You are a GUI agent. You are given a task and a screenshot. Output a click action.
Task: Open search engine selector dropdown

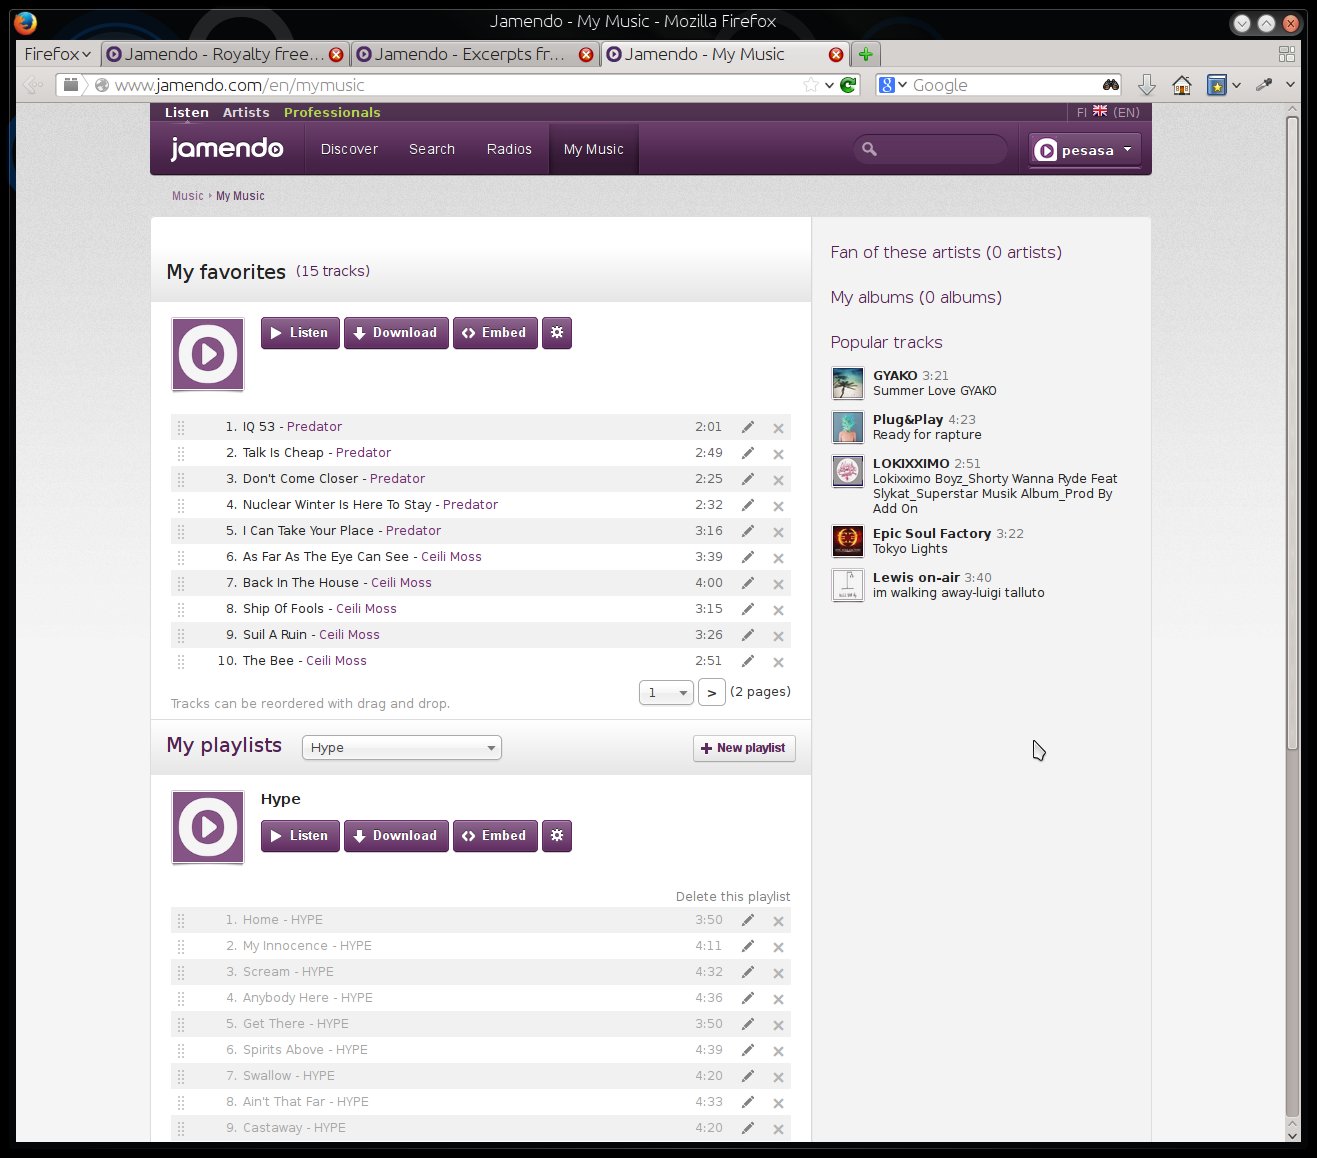coord(894,85)
